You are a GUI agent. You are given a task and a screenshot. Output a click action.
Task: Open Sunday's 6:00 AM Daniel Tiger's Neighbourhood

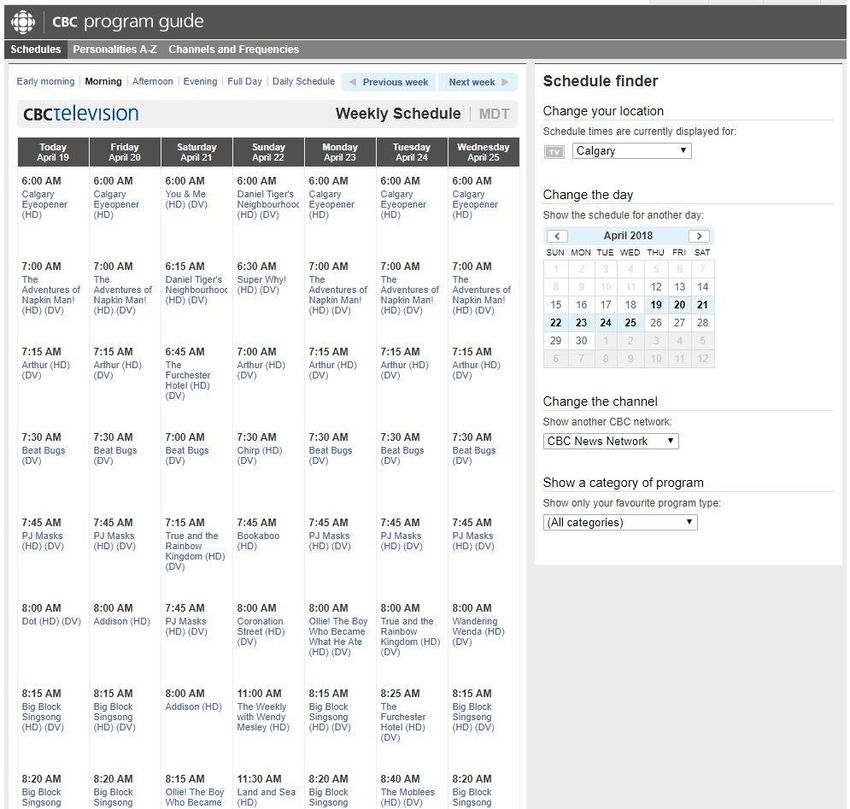[x=268, y=204]
